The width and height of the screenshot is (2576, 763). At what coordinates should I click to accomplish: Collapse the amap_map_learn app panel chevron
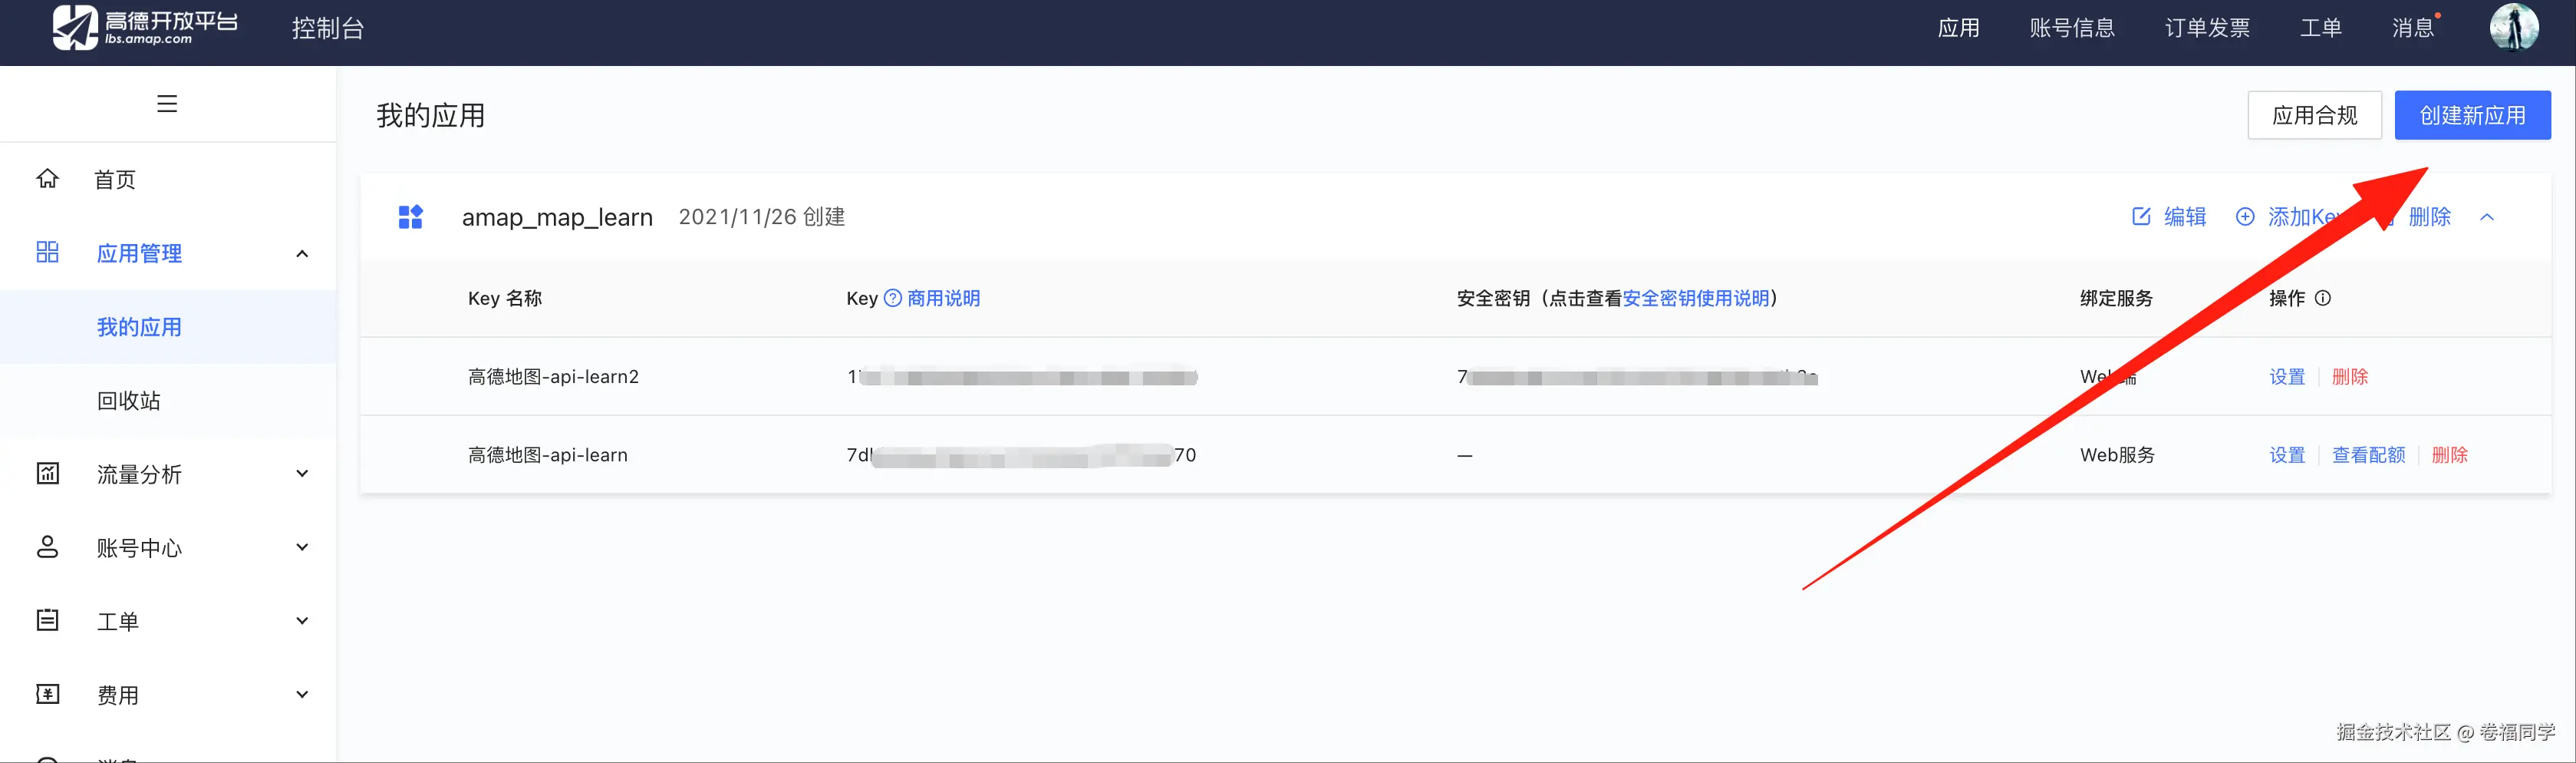pyautogui.click(x=2487, y=217)
